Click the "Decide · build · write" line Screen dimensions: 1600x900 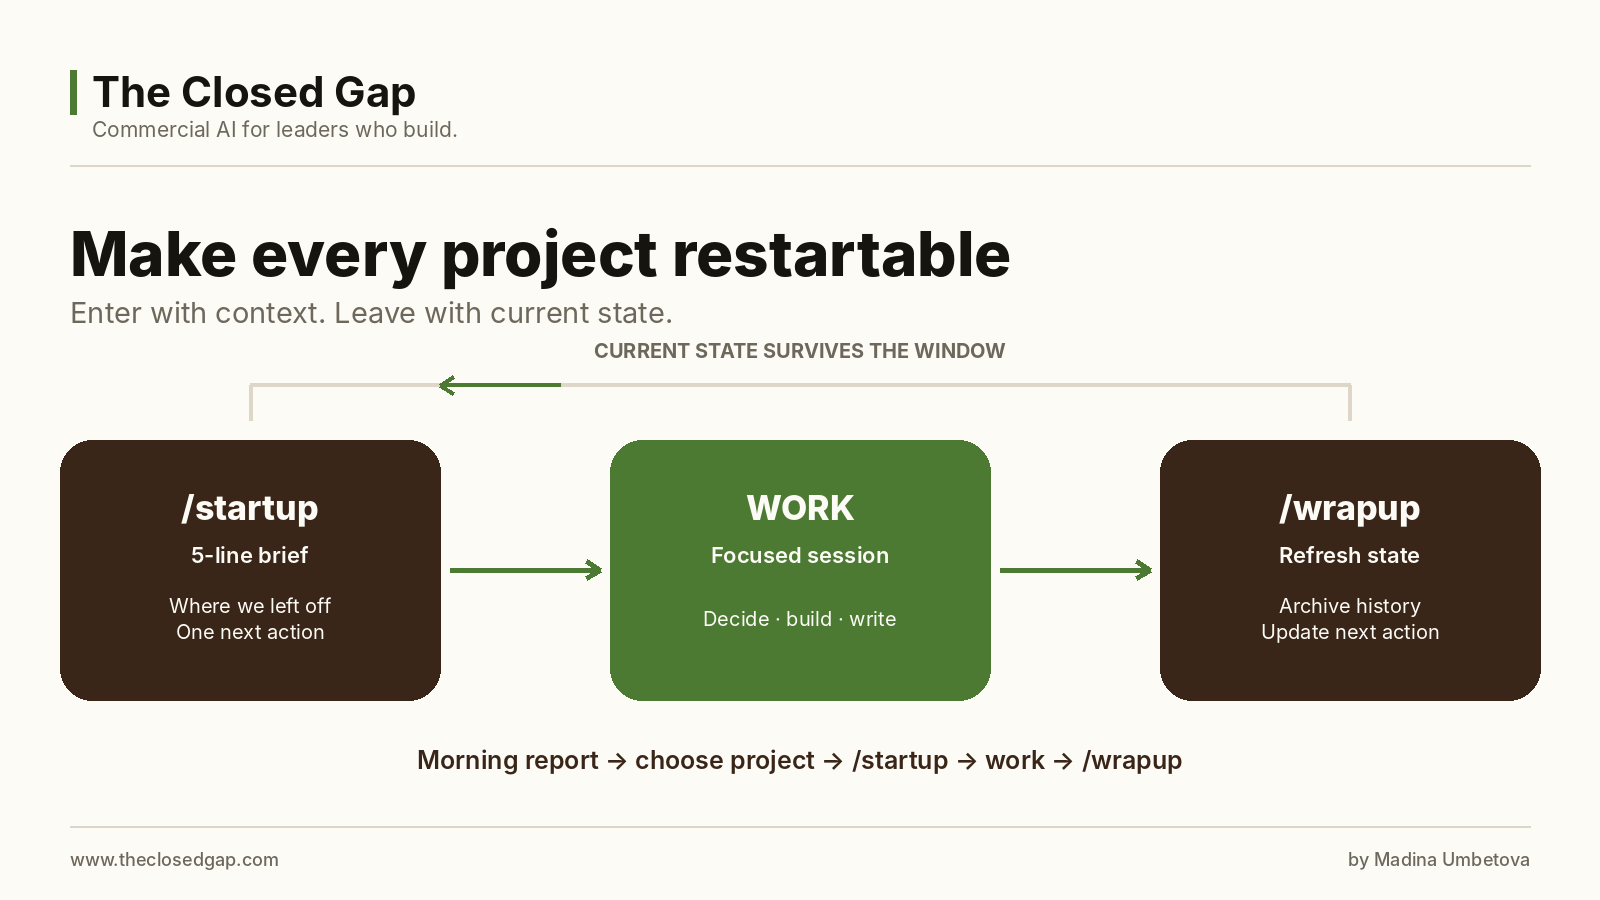point(800,619)
